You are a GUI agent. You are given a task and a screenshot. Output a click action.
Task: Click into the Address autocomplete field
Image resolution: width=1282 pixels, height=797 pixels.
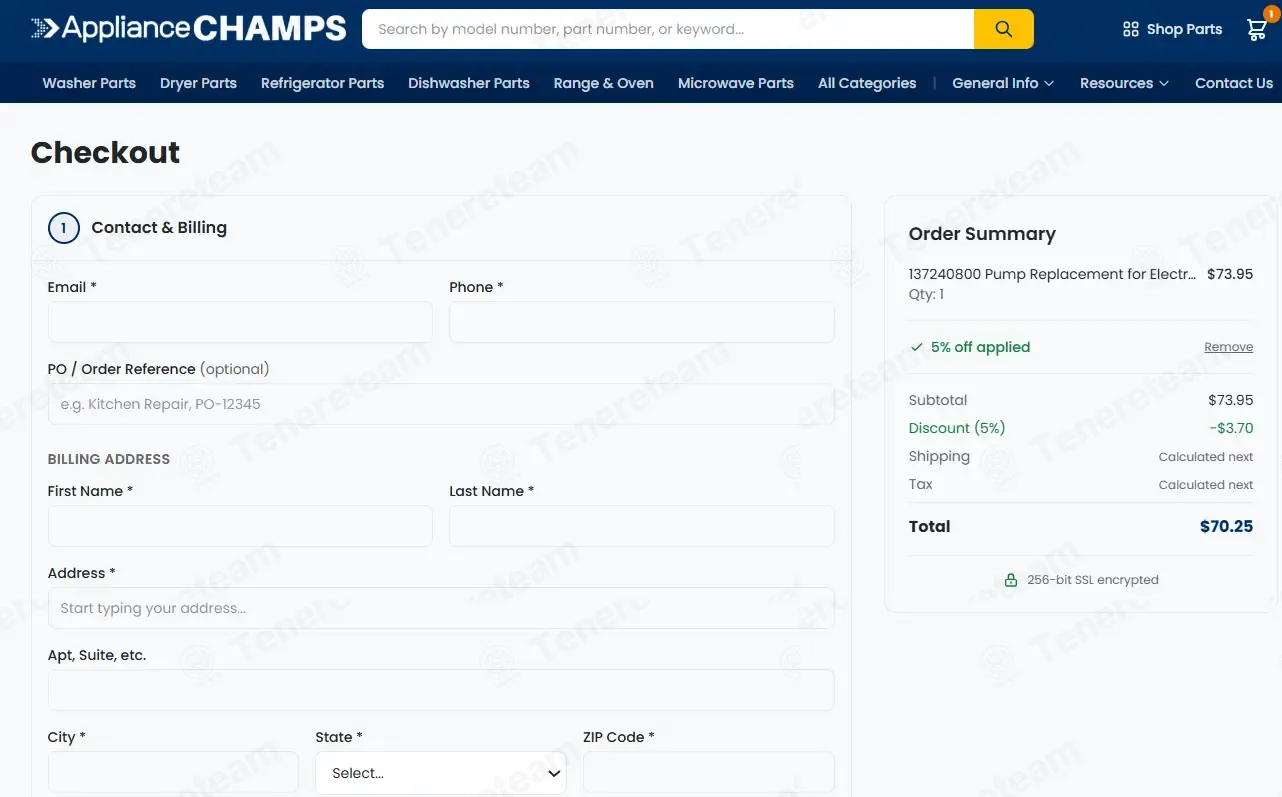click(441, 608)
